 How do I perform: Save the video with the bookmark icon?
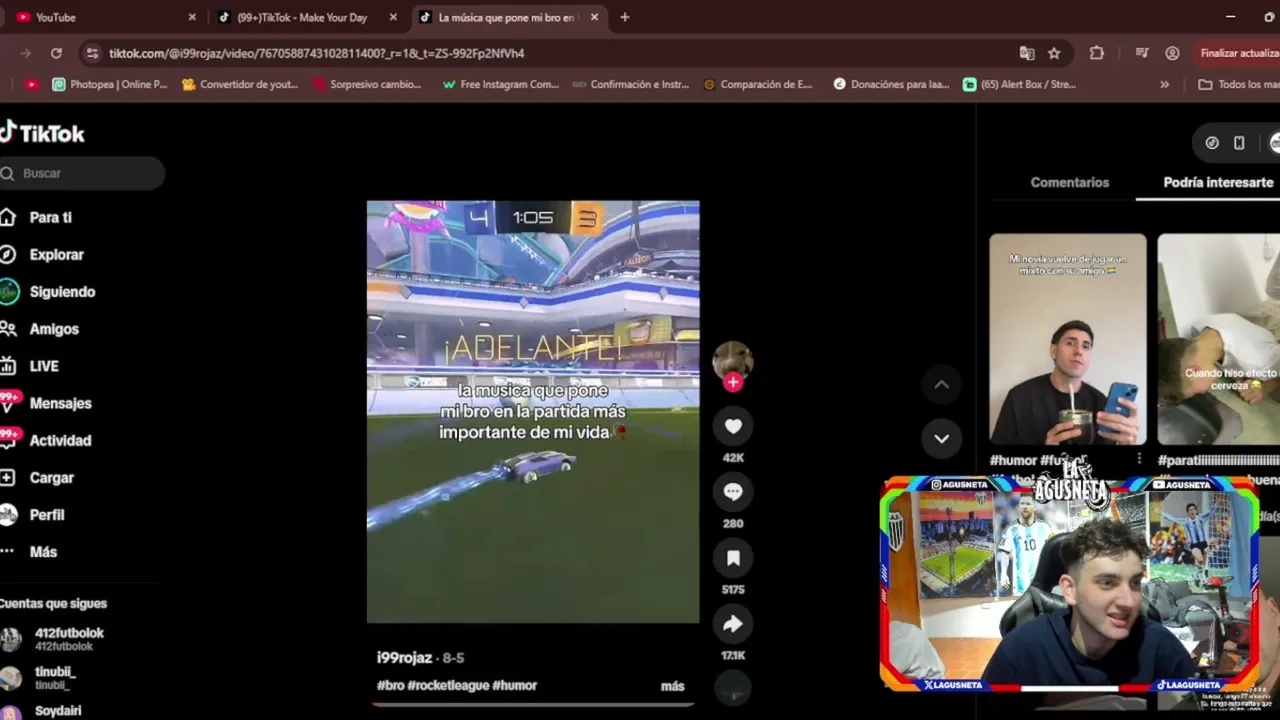(x=733, y=558)
